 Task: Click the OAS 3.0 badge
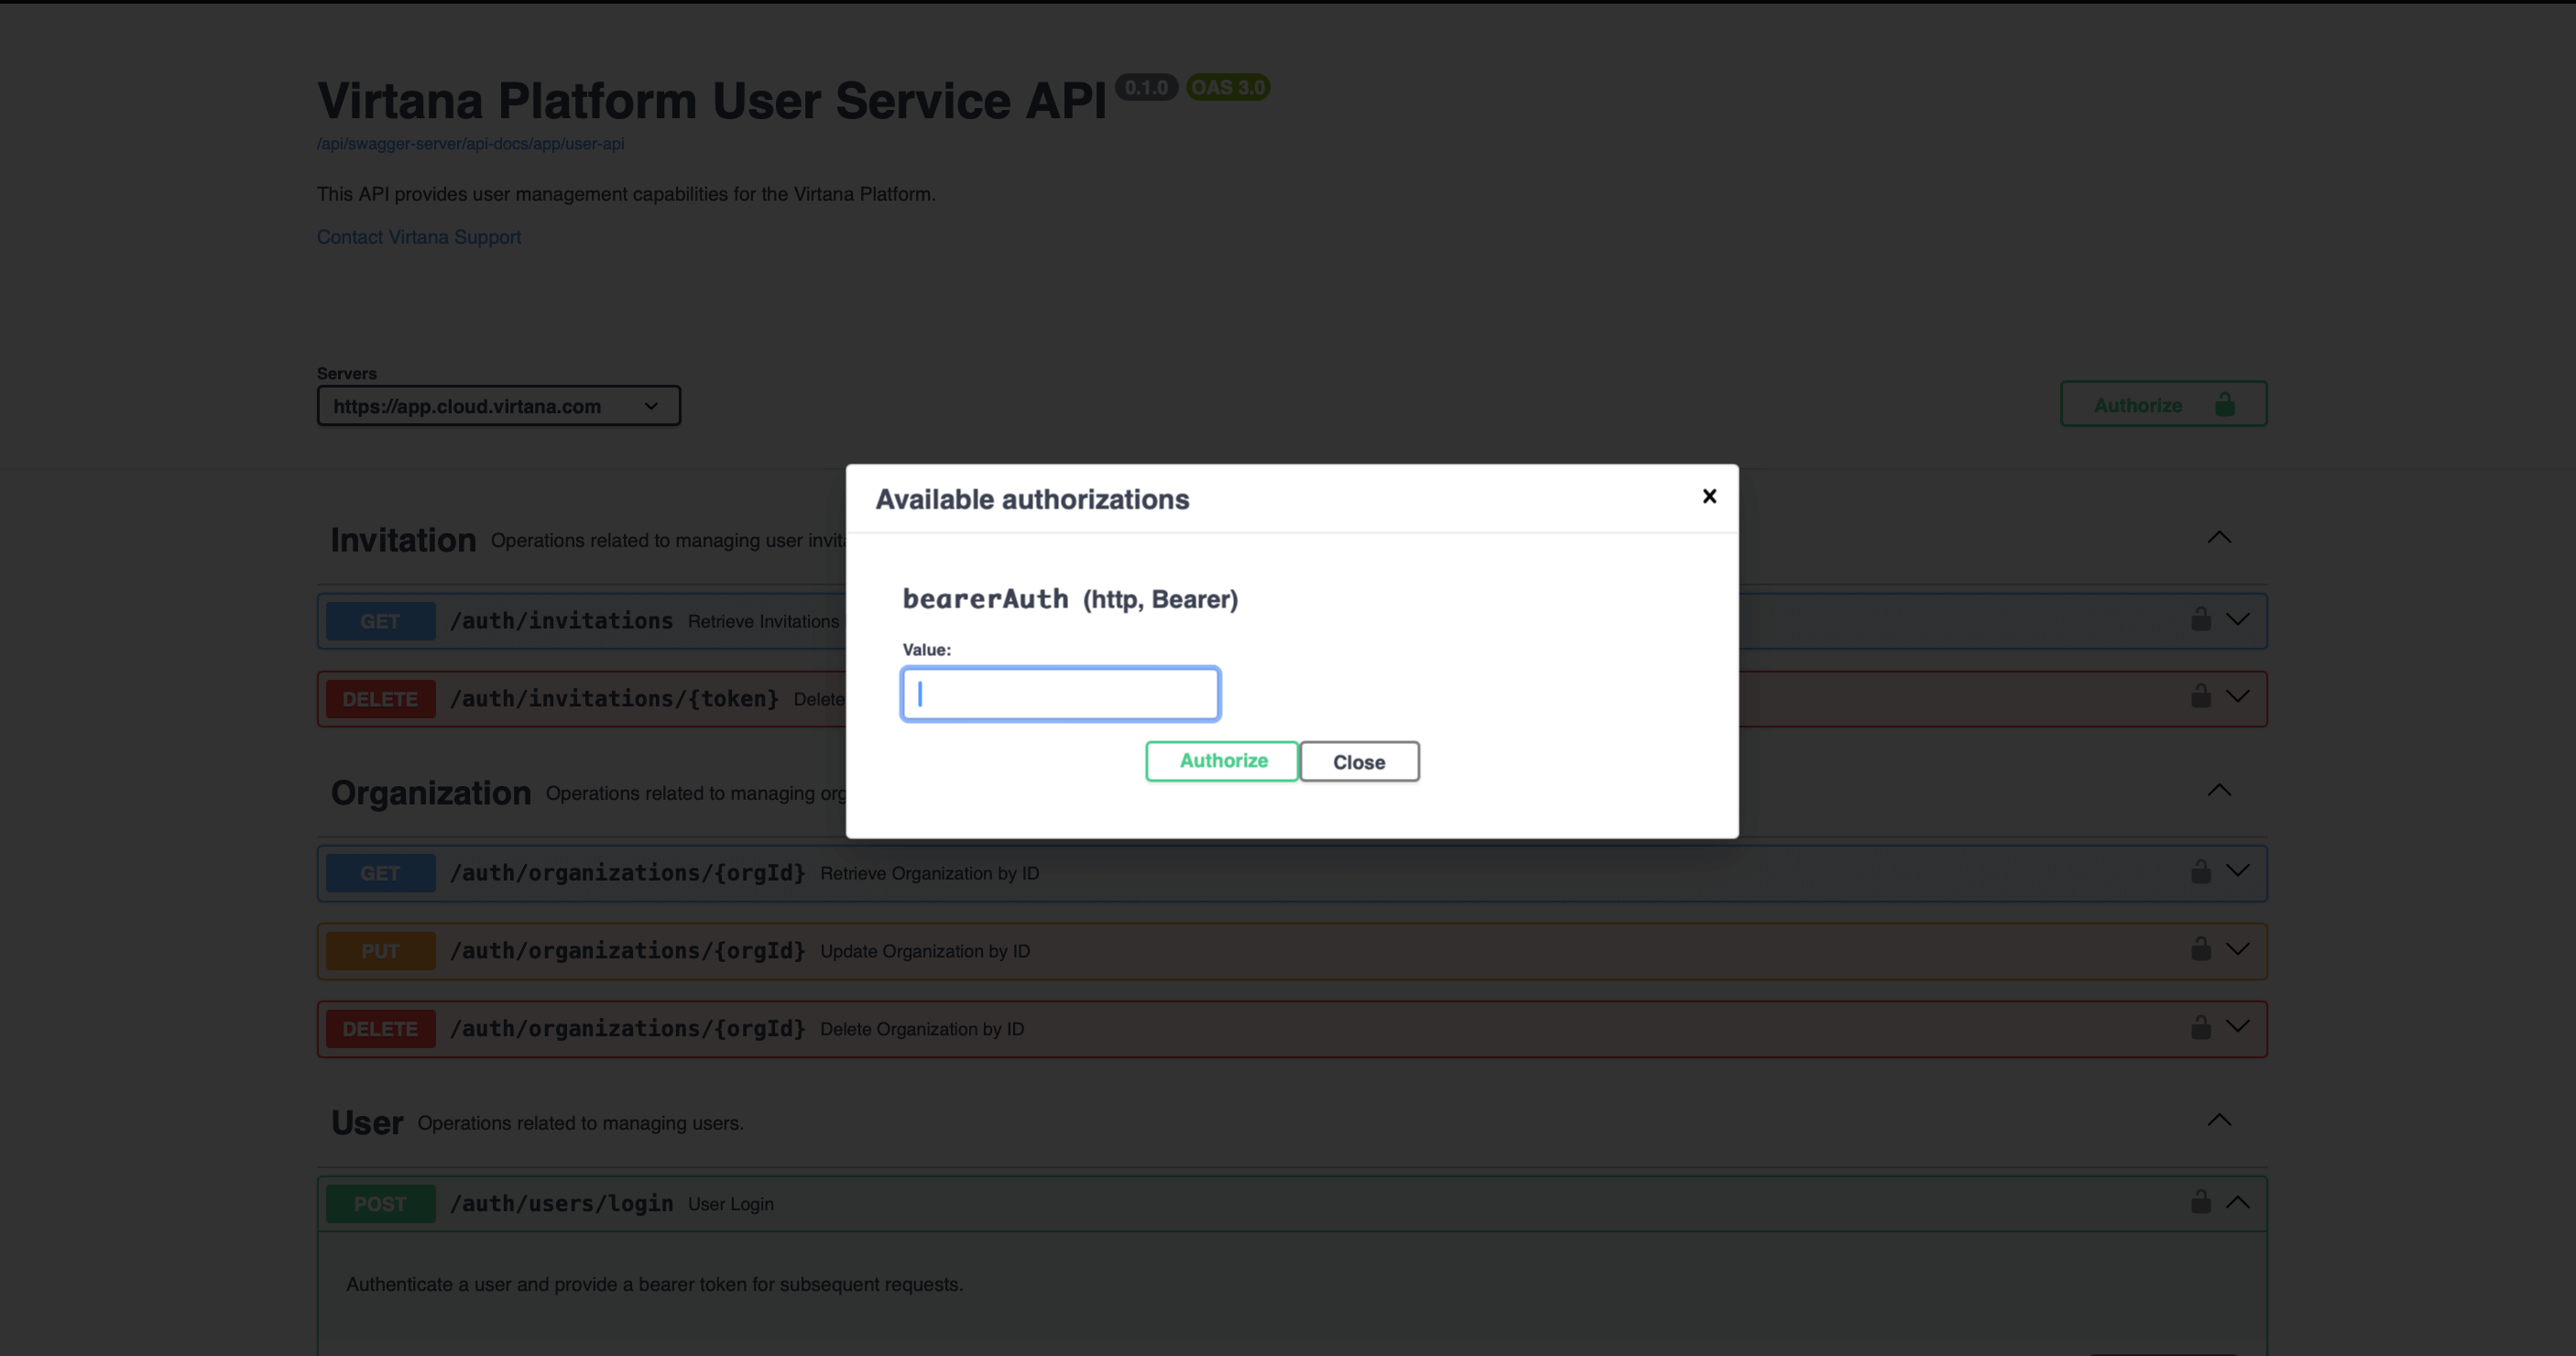[1228, 88]
